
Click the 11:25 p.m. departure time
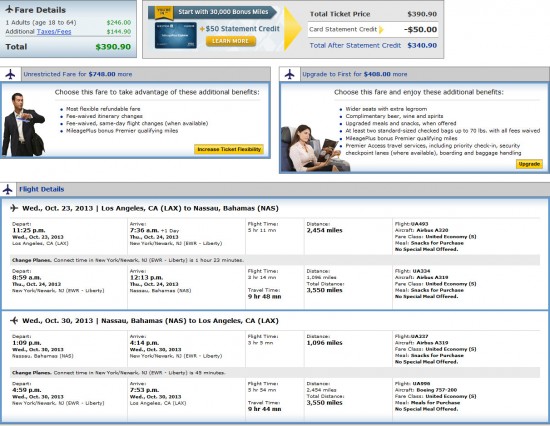[x=29, y=230]
